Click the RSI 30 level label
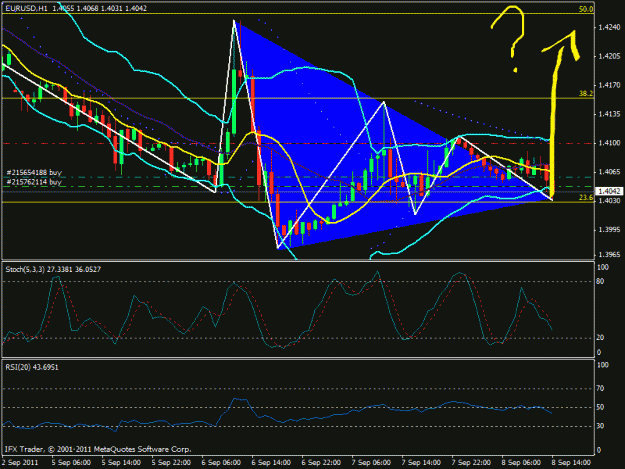This screenshot has height=469, width=625. pyautogui.click(x=601, y=426)
